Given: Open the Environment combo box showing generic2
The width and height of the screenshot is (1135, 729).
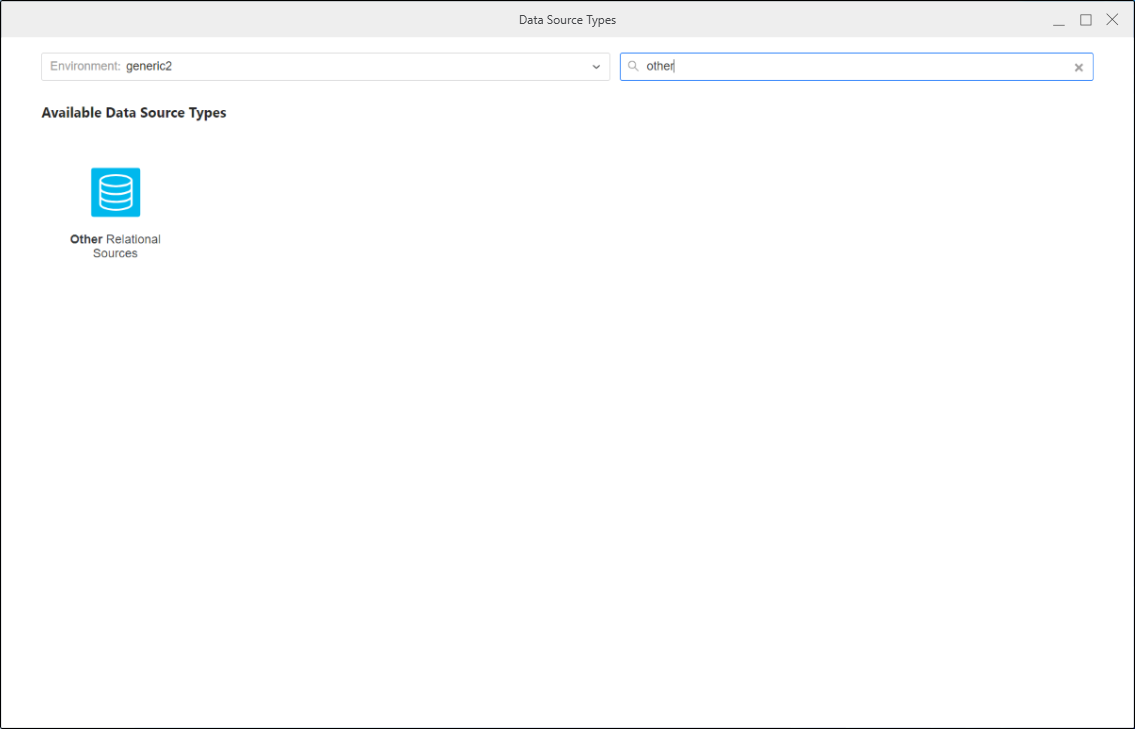Looking at the screenshot, I should tap(325, 67).
